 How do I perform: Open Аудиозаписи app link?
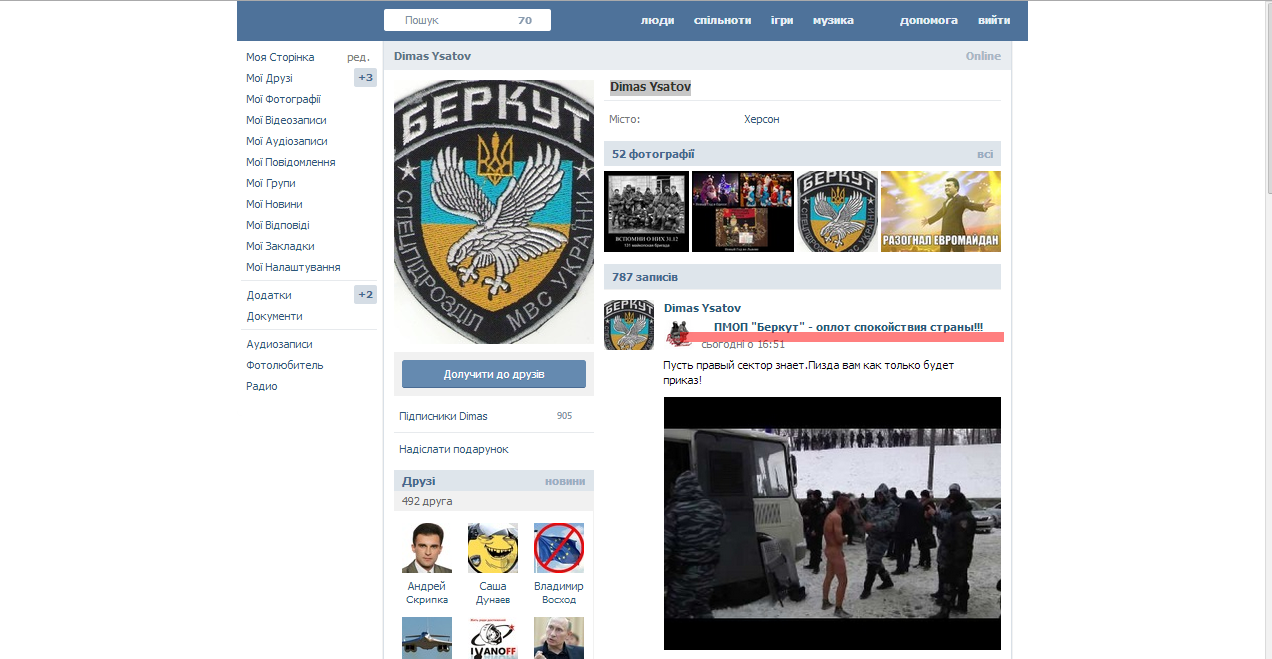pyautogui.click(x=279, y=344)
